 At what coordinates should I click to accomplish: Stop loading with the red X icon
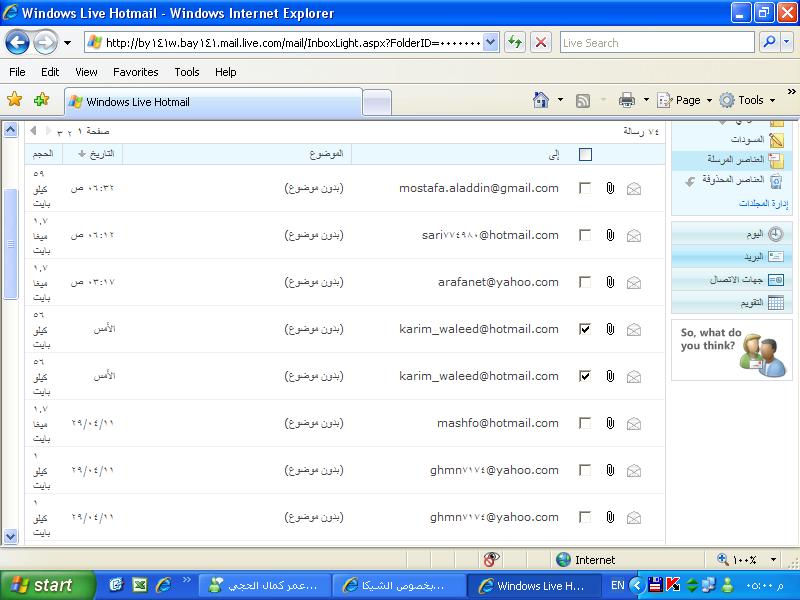541,42
